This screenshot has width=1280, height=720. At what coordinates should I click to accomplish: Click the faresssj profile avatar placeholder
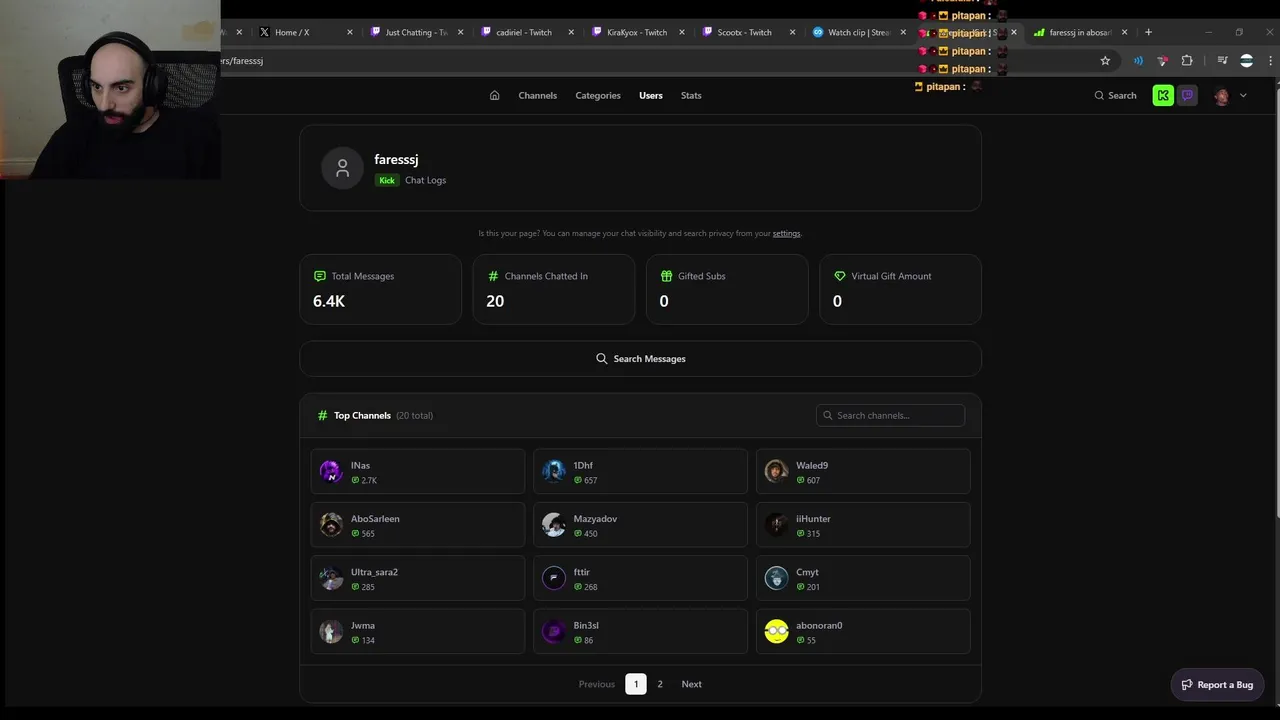[x=342, y=168]
